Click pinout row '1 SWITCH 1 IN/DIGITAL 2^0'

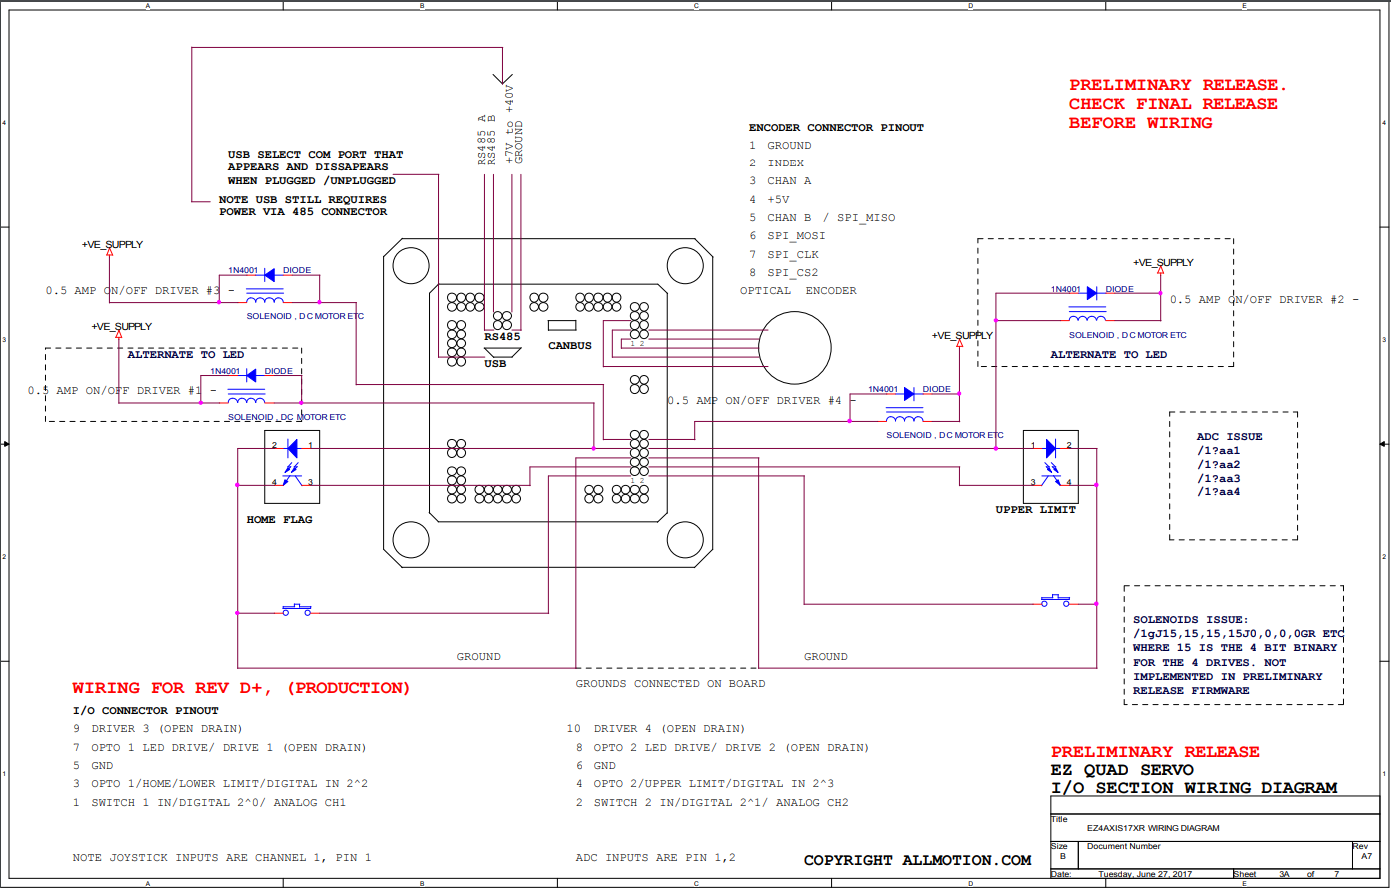209,803
